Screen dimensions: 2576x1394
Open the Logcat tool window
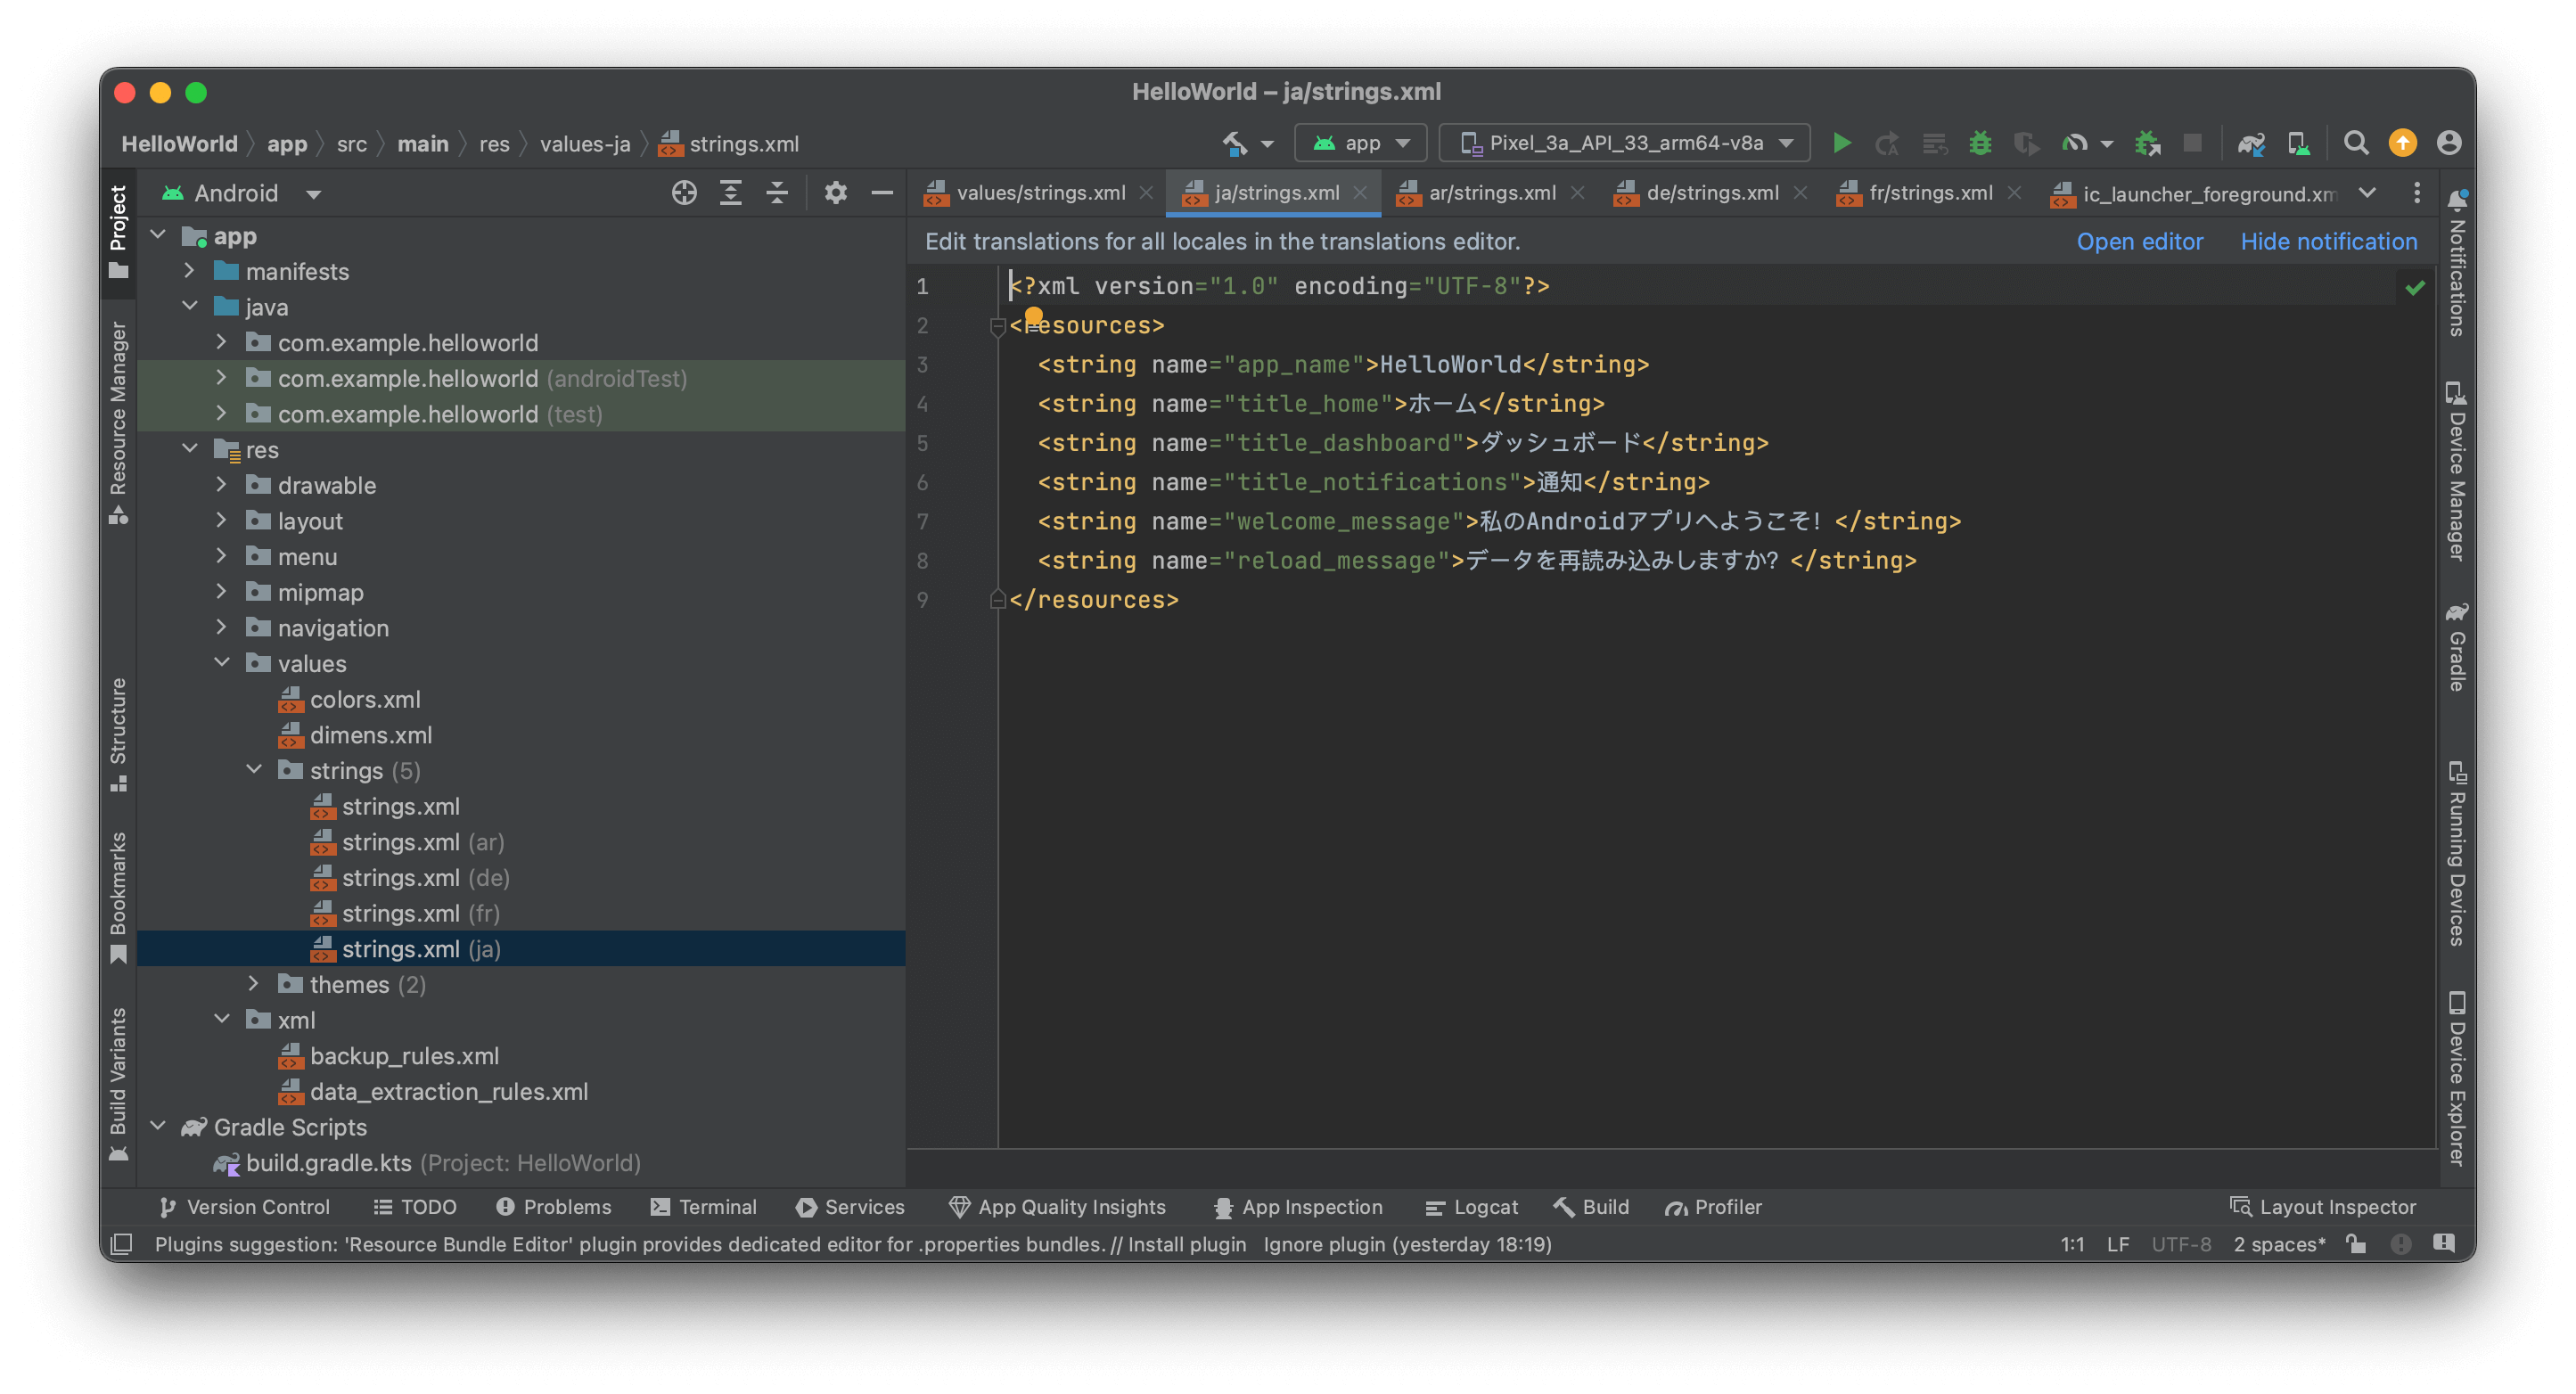(x=1471, y=1207)
